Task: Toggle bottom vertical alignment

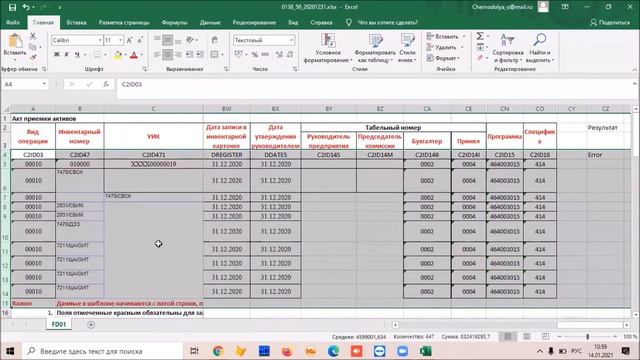Action: [178, 41]
